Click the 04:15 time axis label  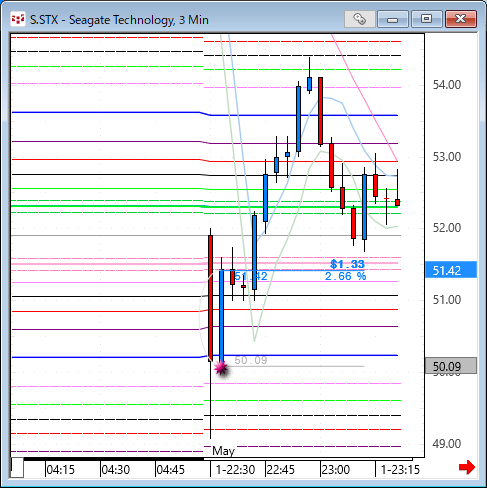click(x=60, y=470)
